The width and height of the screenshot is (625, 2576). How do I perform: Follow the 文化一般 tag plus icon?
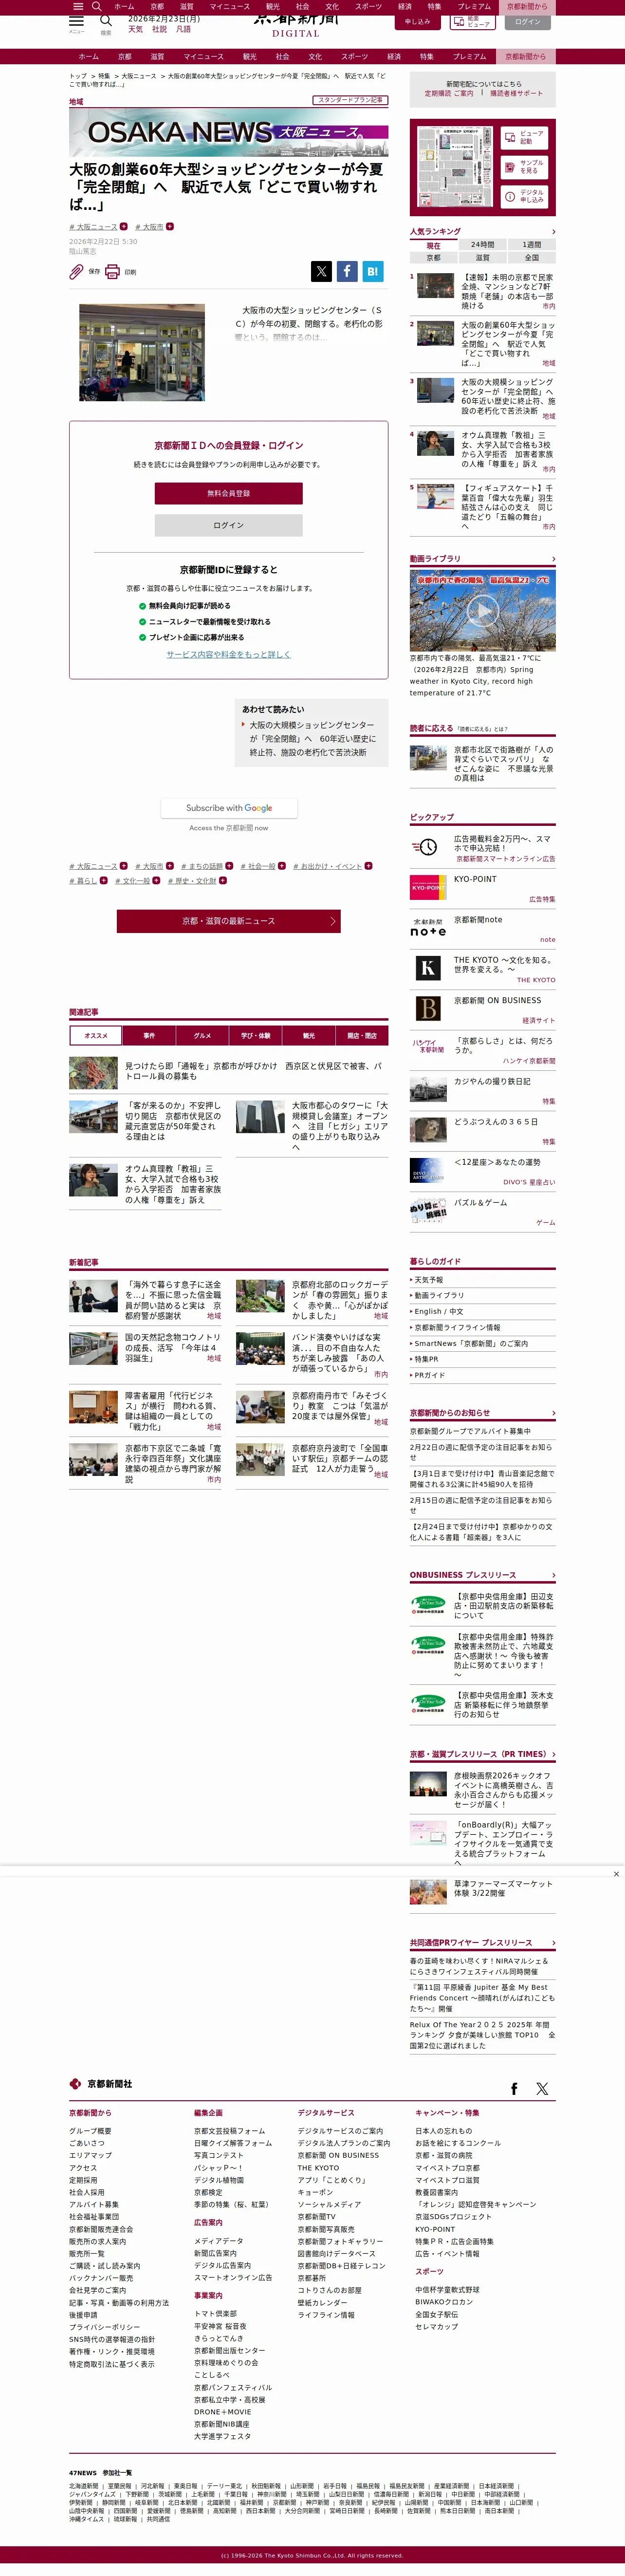[x=156, y=881]
